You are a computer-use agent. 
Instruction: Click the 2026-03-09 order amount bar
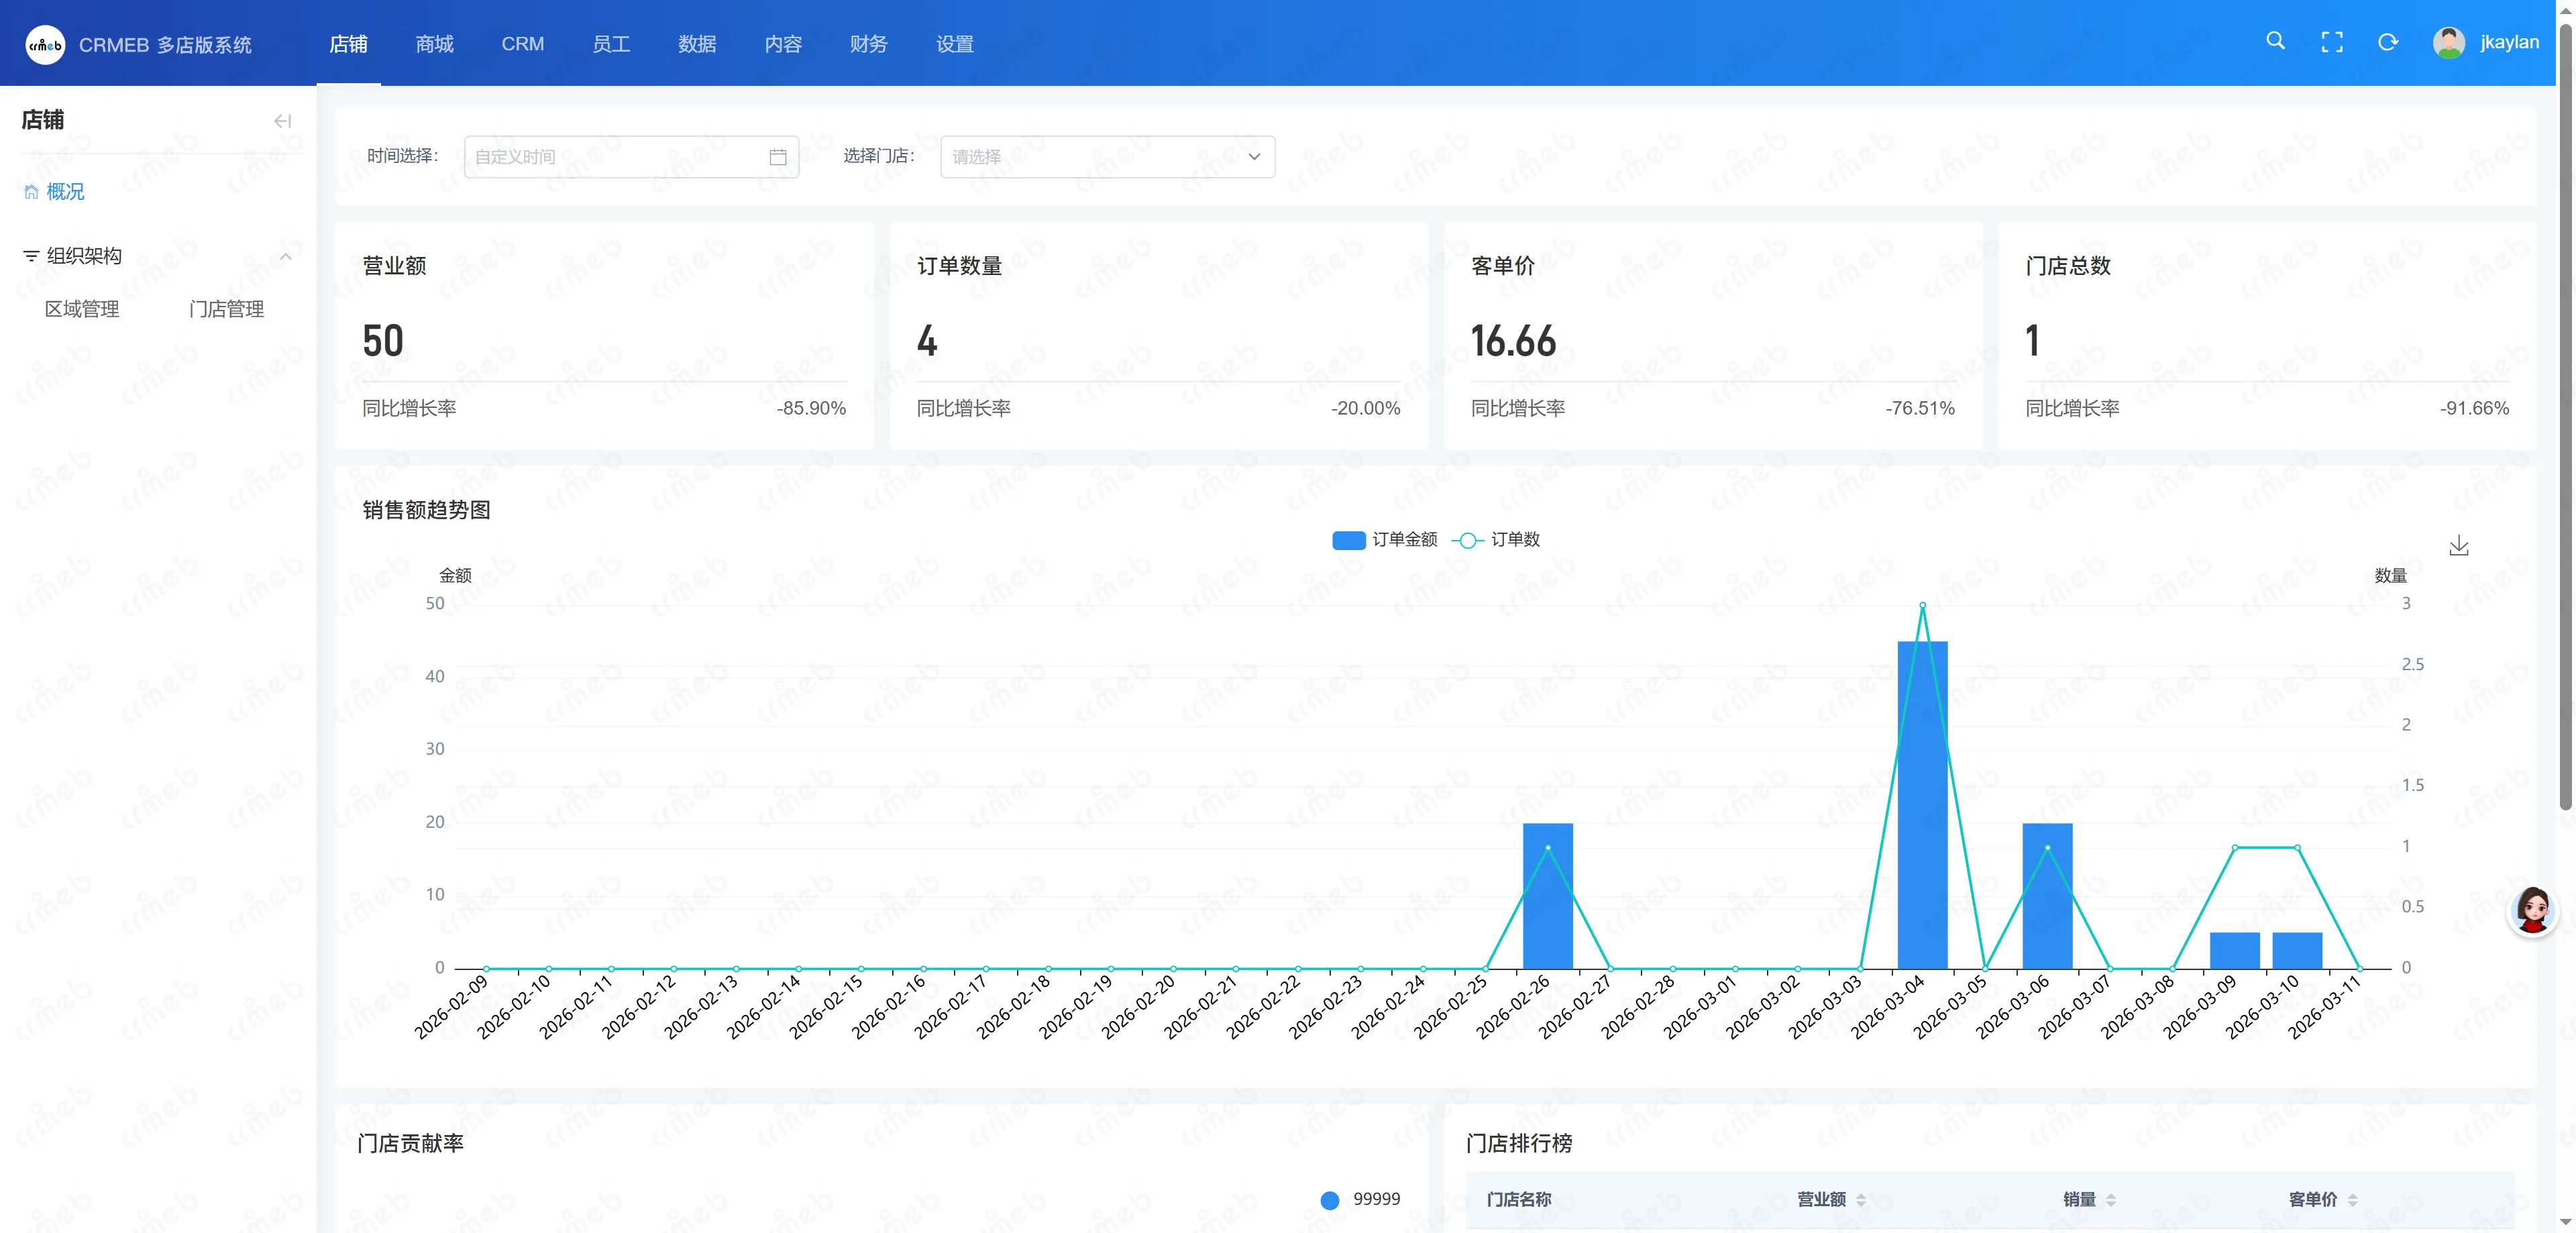(x=2235, y=950)
